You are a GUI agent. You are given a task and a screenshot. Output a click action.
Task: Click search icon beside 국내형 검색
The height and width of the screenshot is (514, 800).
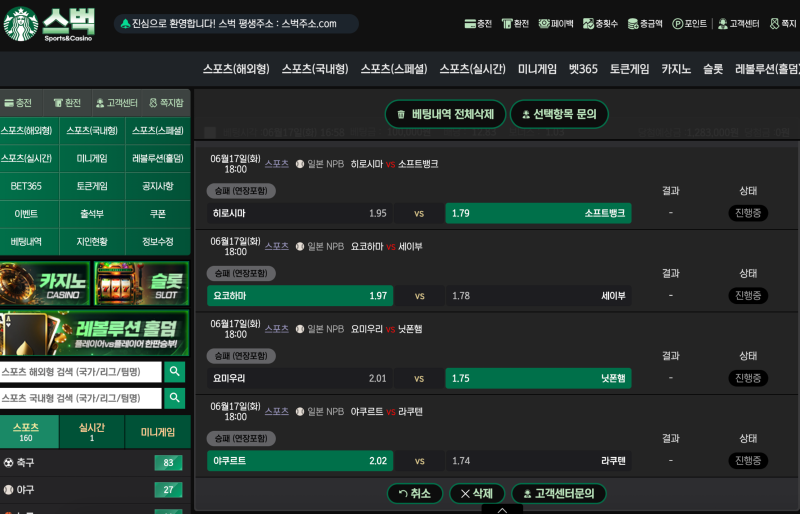(x=174, y=398)
